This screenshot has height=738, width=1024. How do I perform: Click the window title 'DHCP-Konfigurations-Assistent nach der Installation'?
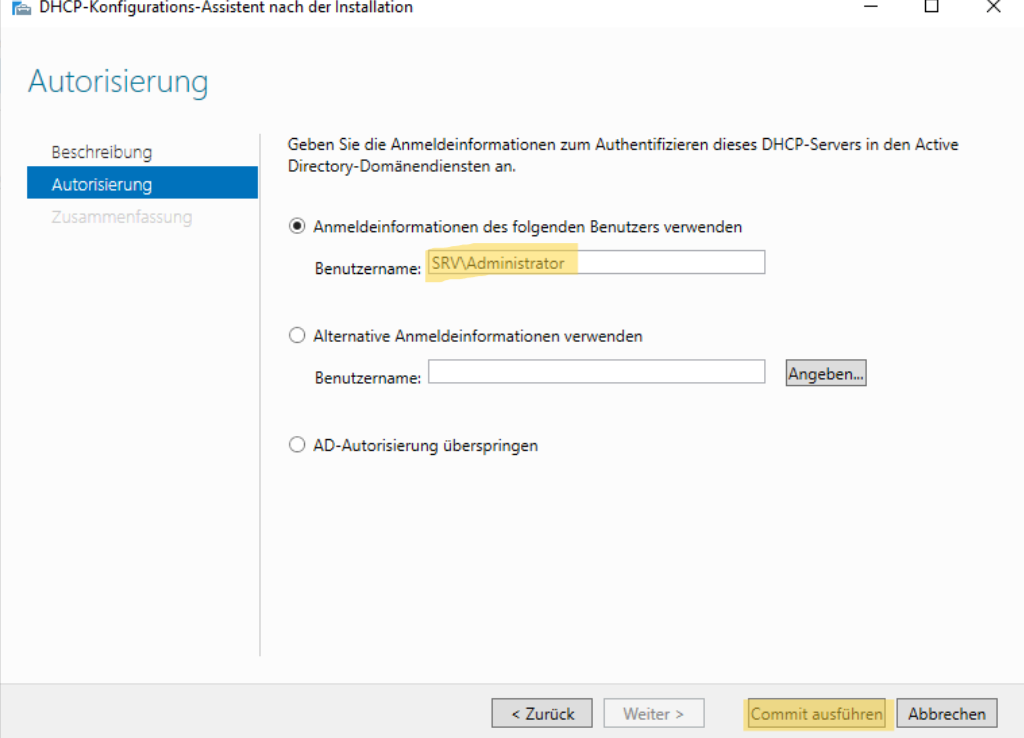coord(225,8)
